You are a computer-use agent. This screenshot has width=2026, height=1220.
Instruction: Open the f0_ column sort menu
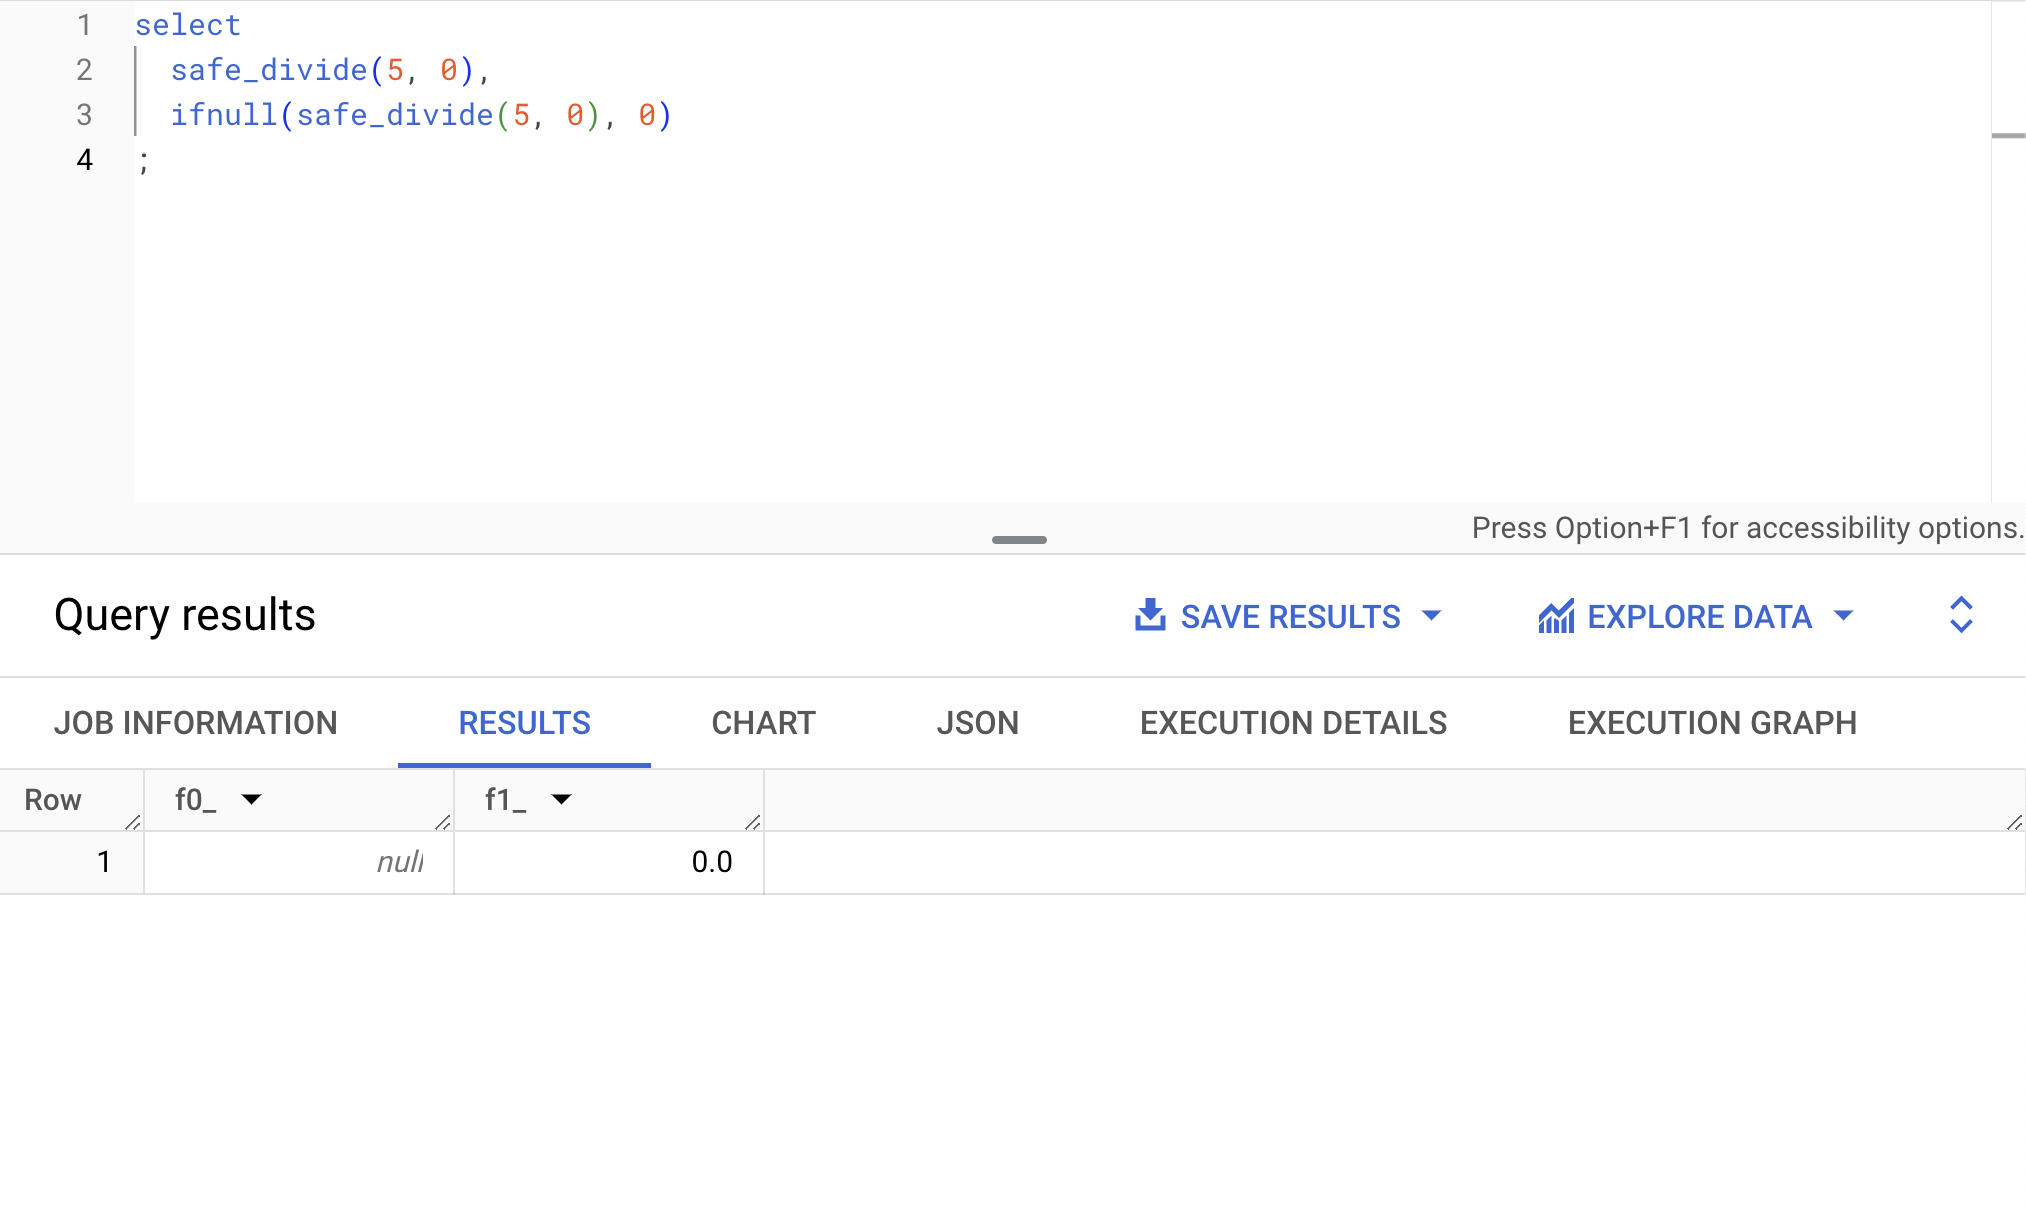251,799
